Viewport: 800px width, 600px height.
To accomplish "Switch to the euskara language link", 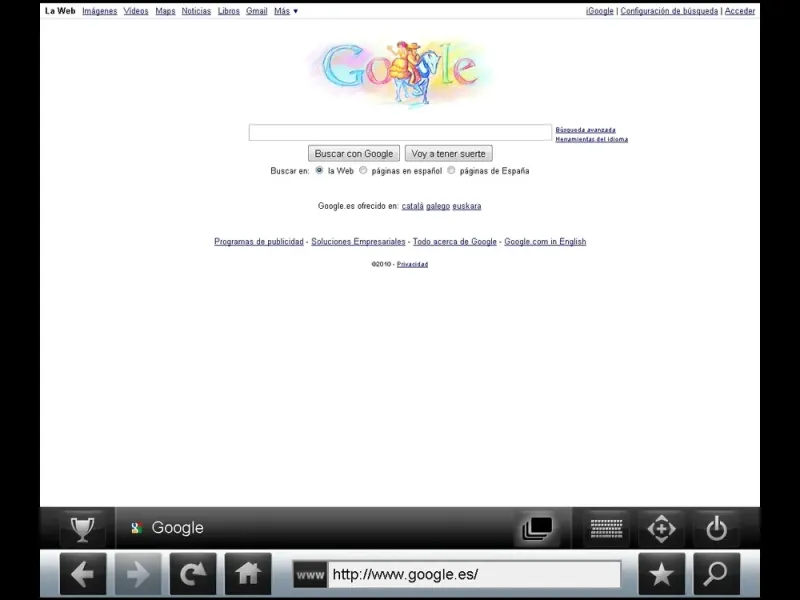I will pos(466,206).
